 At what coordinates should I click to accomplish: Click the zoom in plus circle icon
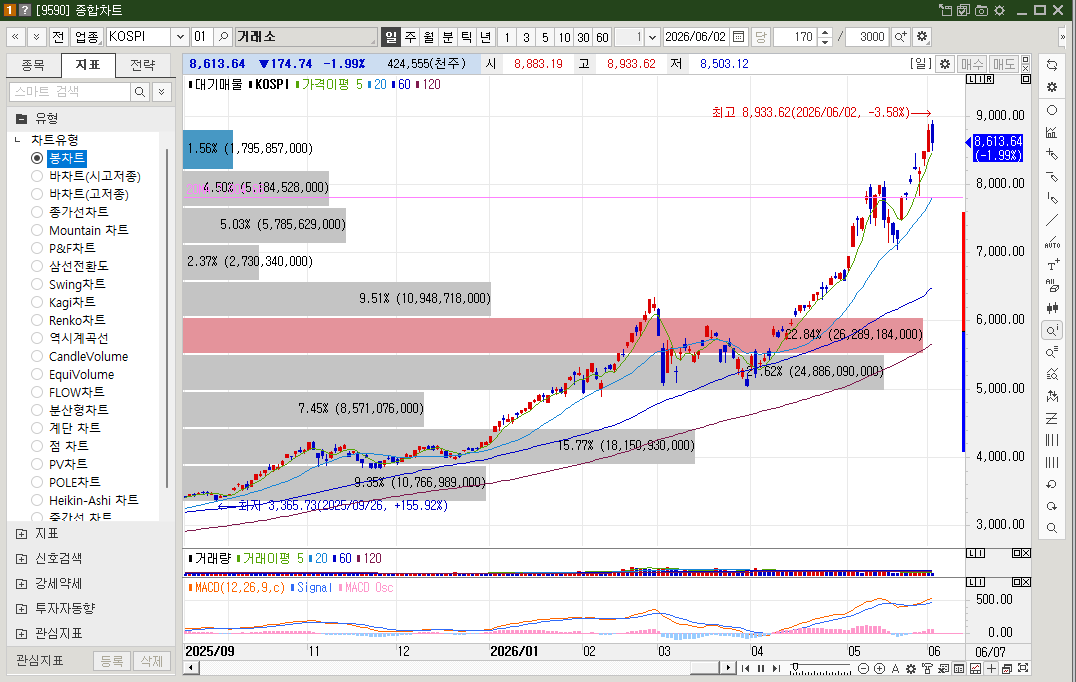879,668
